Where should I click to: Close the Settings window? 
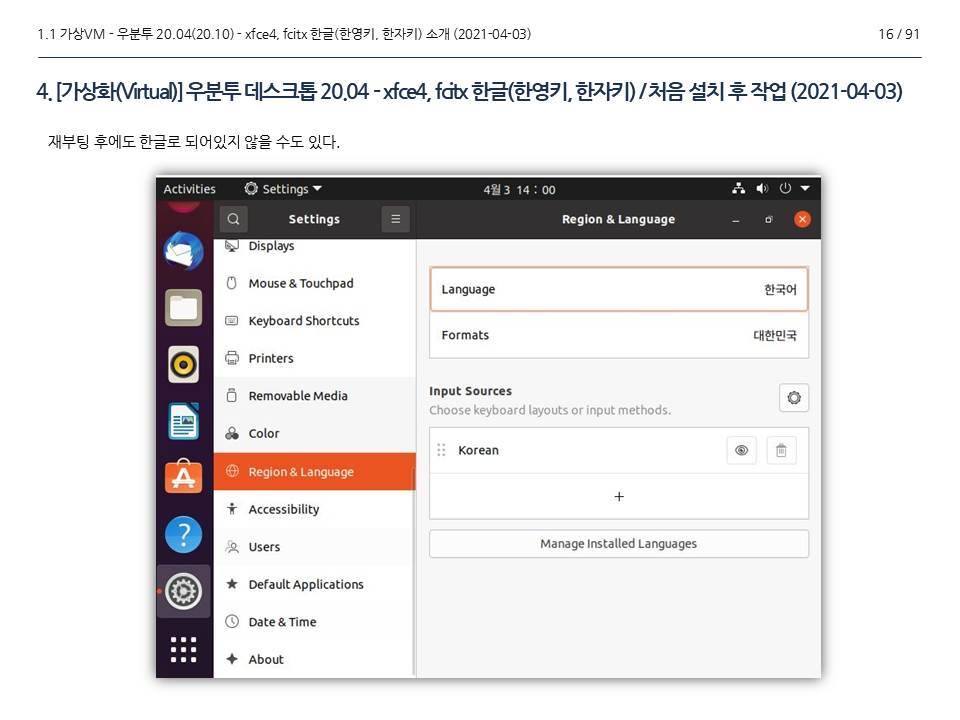802,219
